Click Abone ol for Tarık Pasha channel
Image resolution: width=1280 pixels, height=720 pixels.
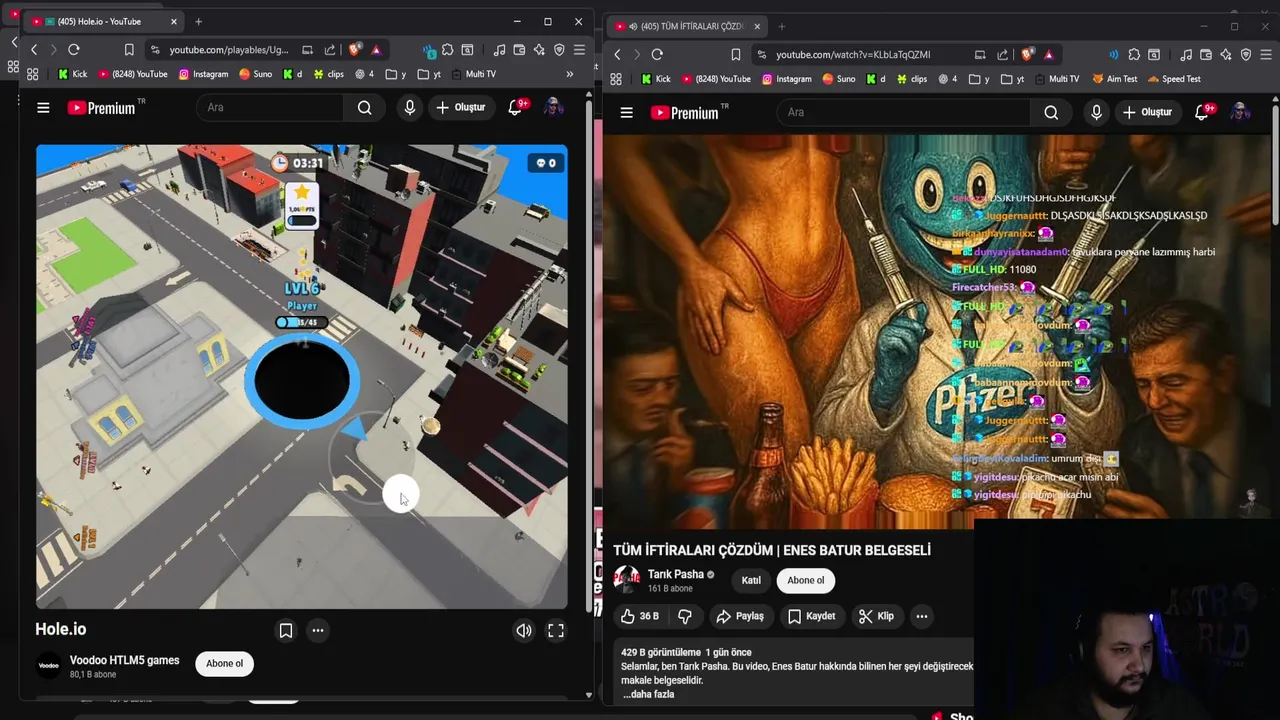(x=806, y=580)
